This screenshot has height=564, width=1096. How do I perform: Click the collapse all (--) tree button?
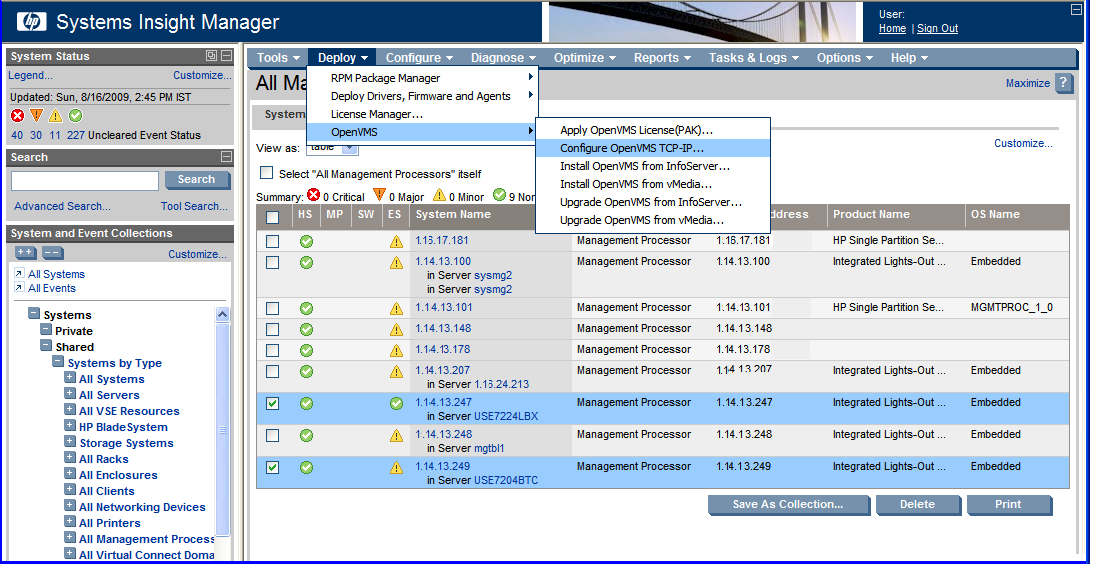pyautogui.click(x=52, y=252)
